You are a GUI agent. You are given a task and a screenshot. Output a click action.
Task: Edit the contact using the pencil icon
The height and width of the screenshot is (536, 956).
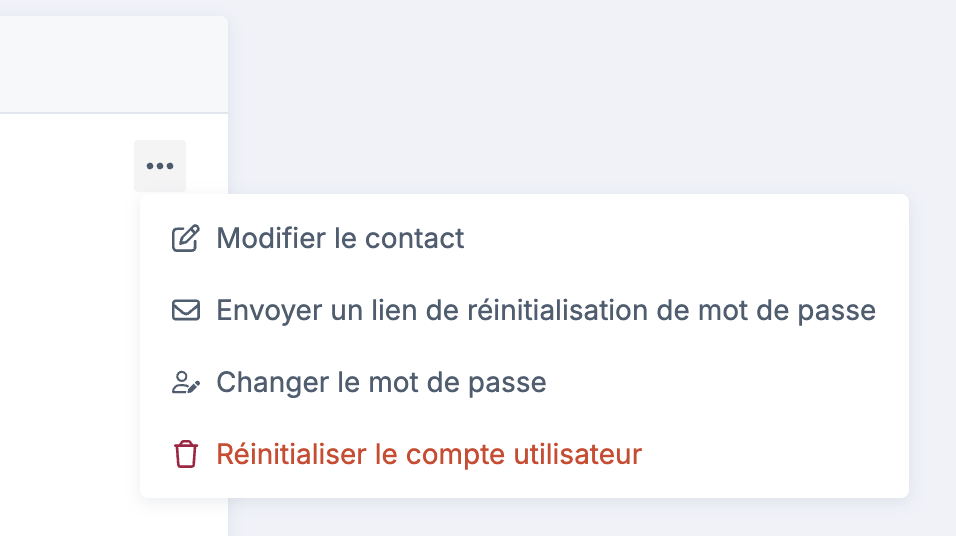[x=185, y=239]
